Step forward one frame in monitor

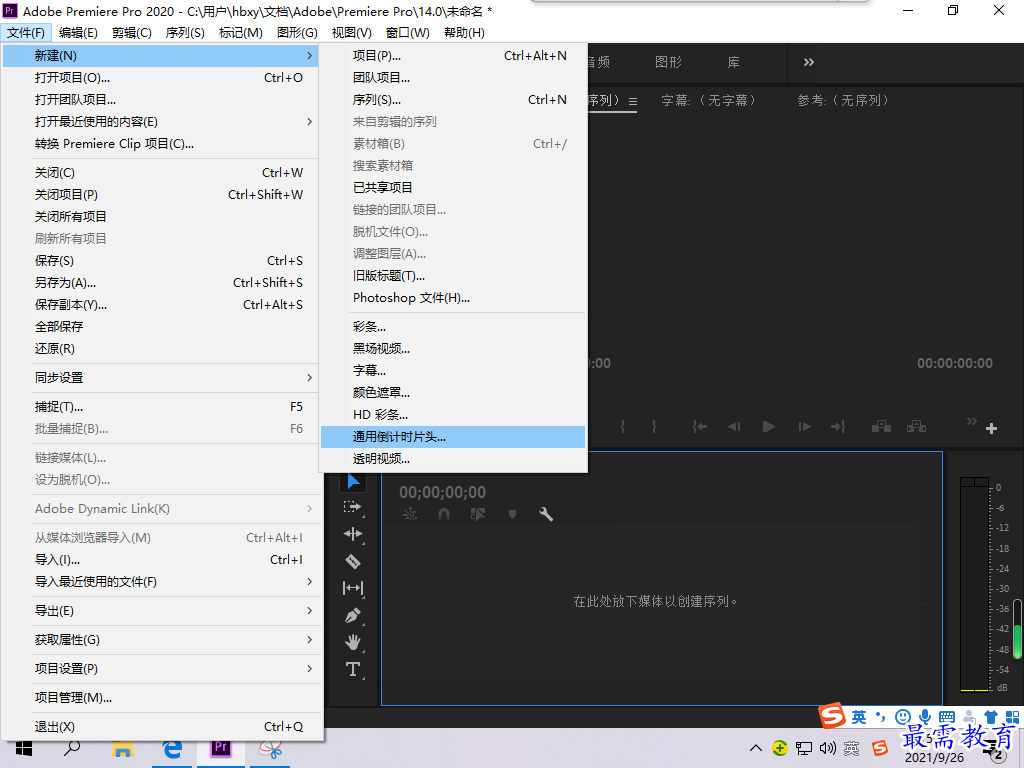805,427
